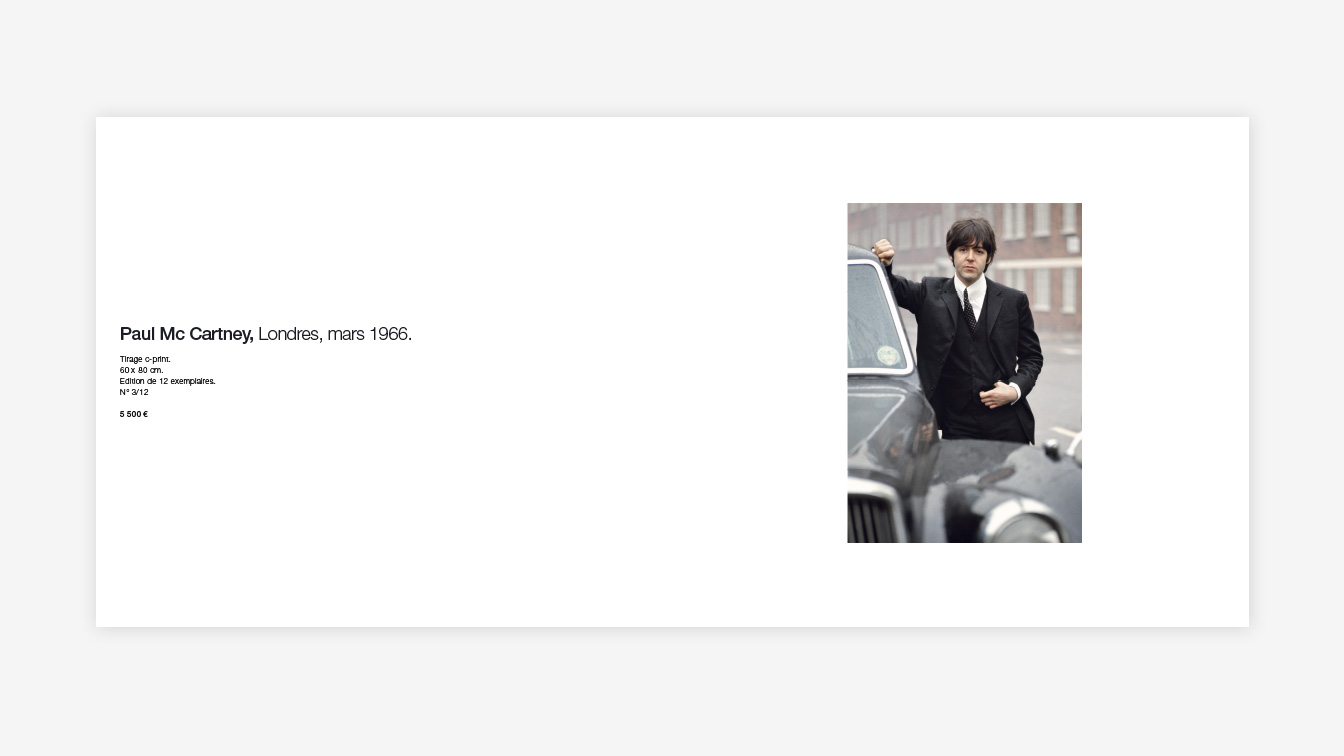Click 'Edition de 12 exemplaires.' text

tap(167, 381)
